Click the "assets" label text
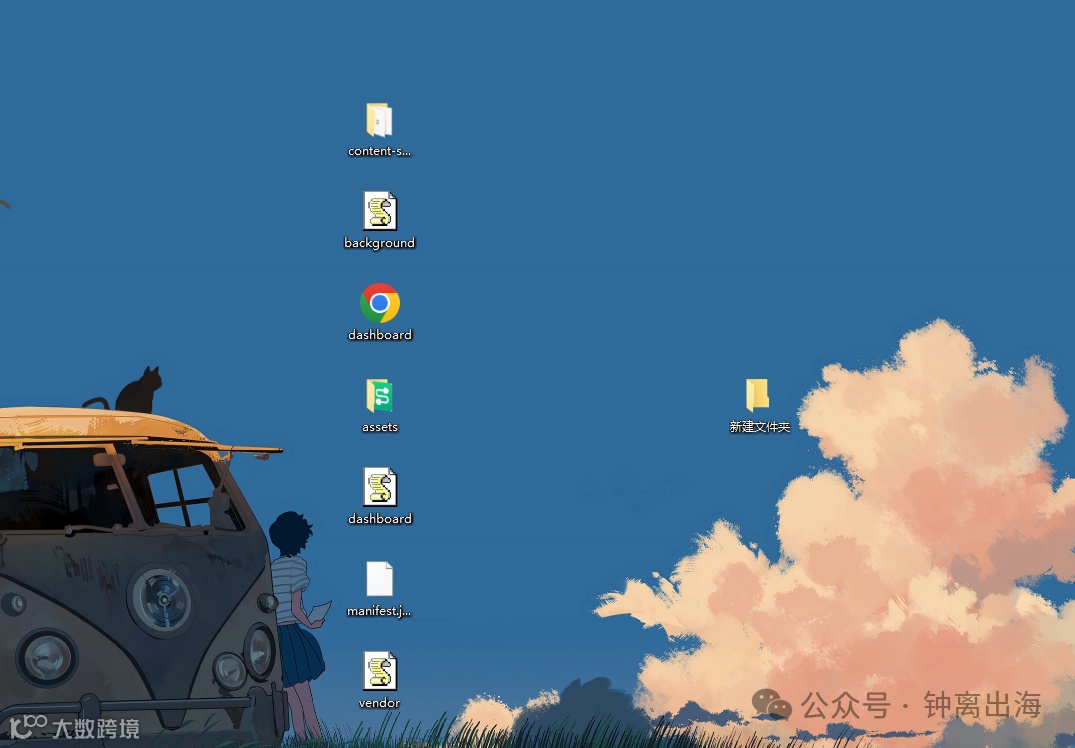The height and width of the screenshot is (748, 1075). [380, 427]
